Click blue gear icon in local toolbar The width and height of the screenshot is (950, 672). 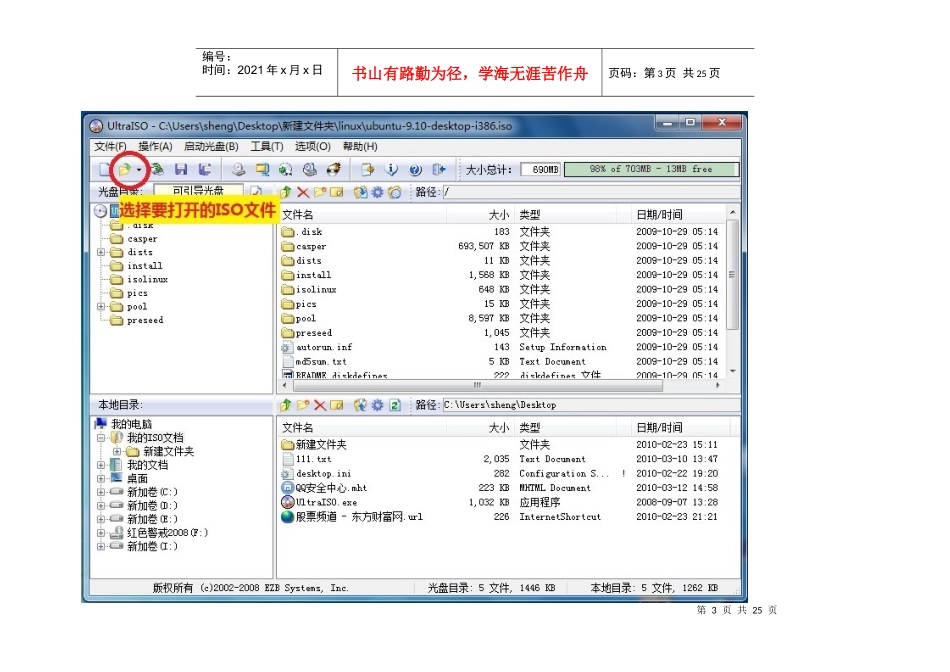tap(377, 405)
